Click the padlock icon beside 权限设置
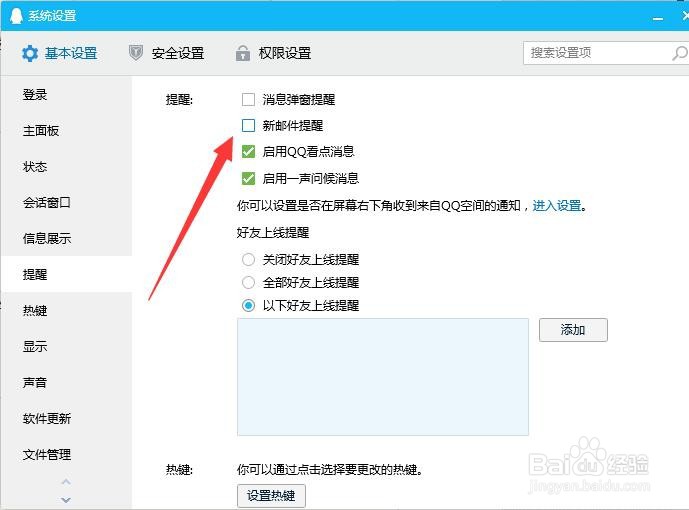This screenshot has height=510, width=689. pos(243,53)
